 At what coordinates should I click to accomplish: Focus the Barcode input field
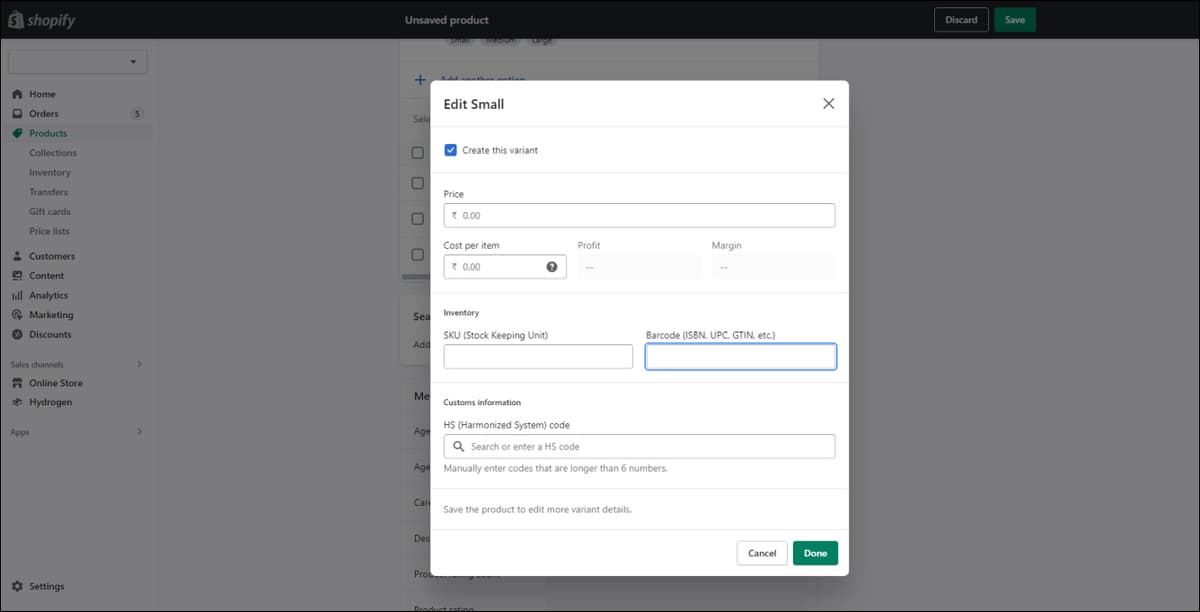[x=741, y=357]
